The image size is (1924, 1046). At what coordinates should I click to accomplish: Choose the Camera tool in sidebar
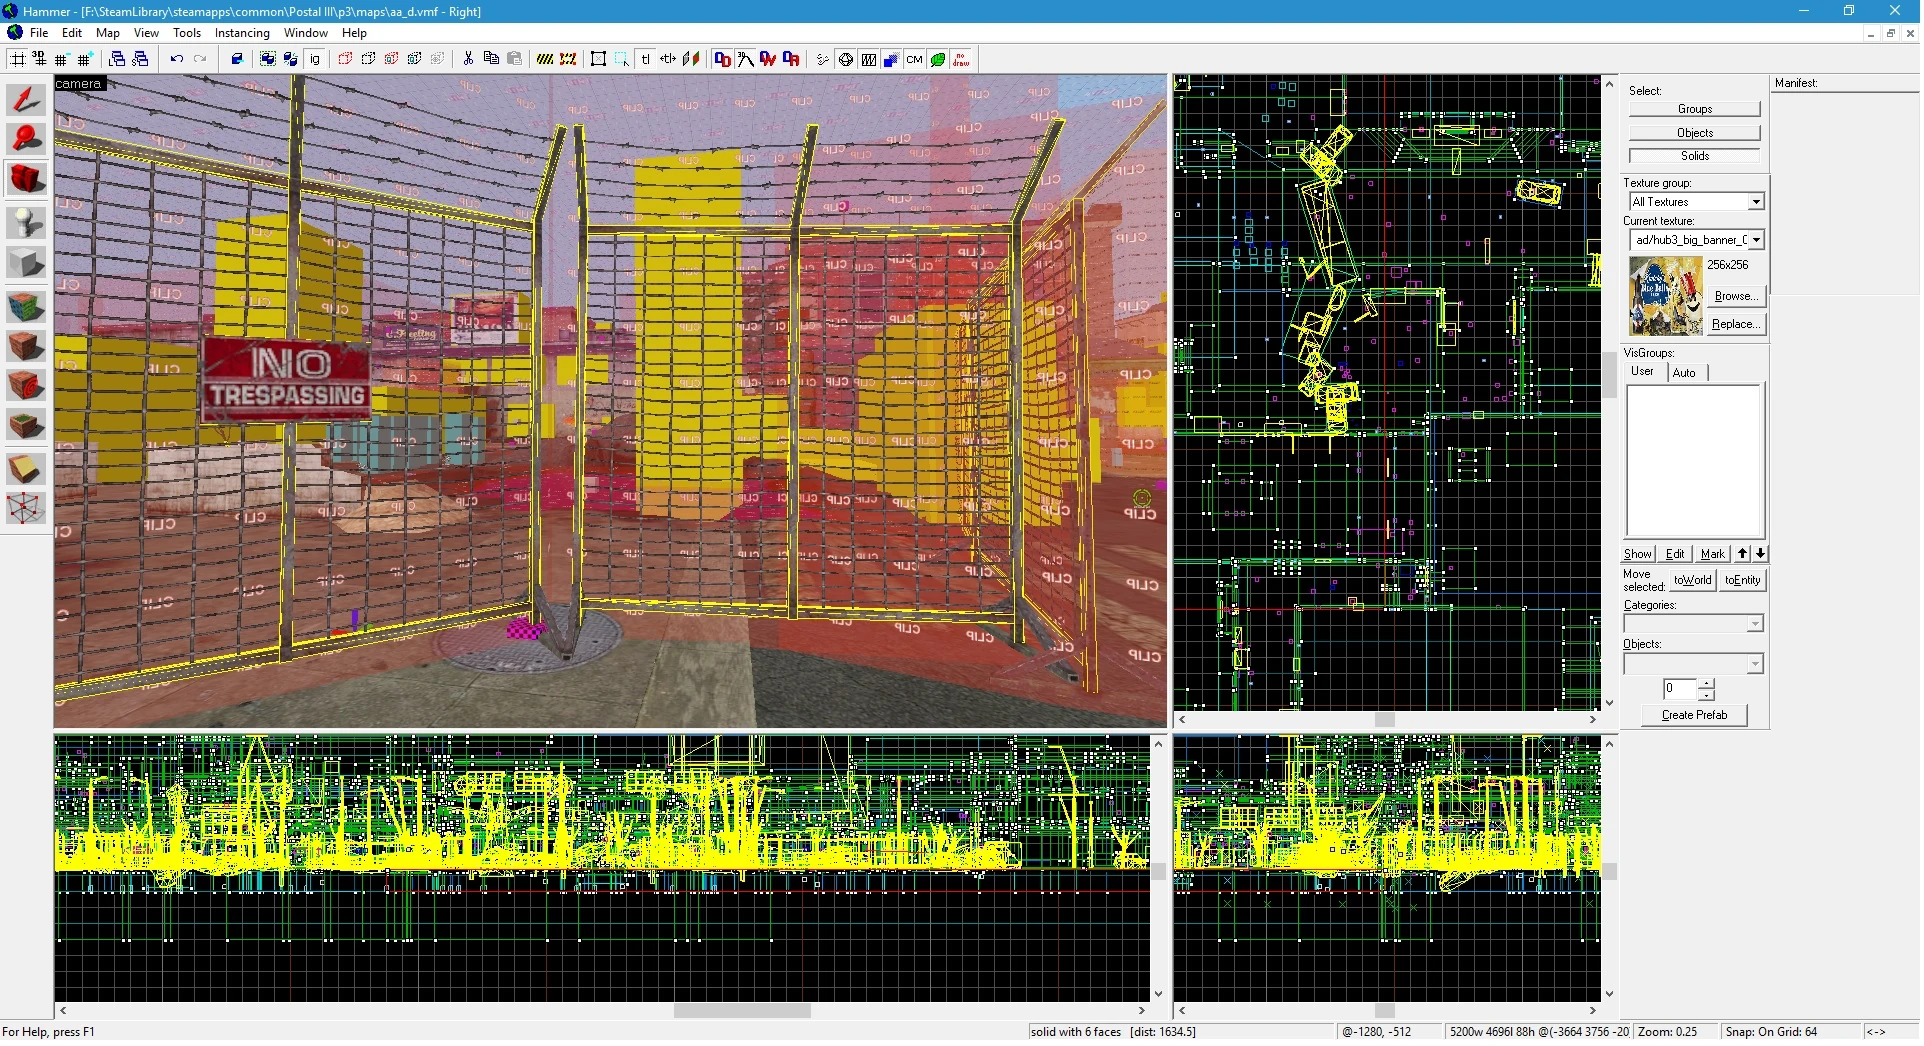coord(26,180)
